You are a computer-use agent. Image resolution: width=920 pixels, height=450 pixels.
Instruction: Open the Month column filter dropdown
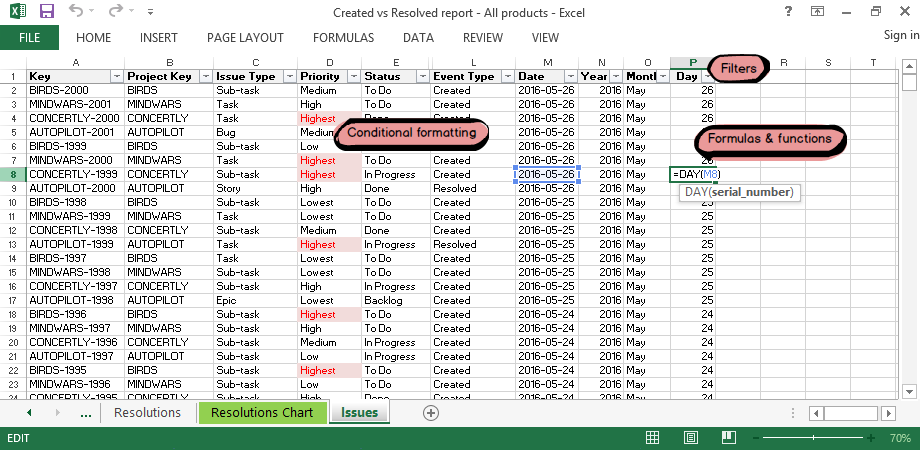pyautogui.click(x=663, y=77)
